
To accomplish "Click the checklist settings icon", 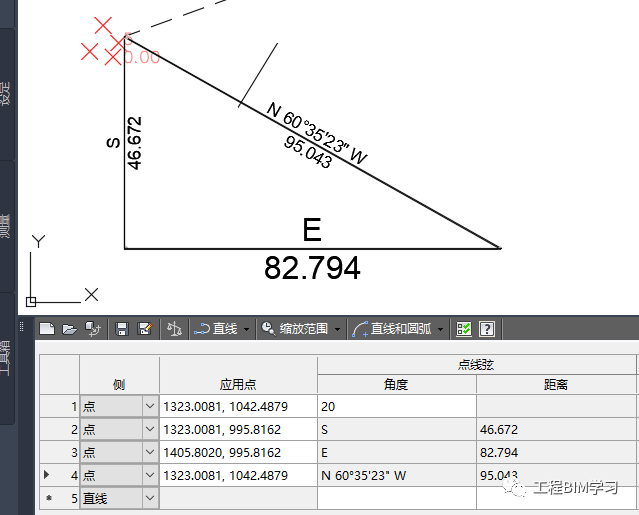I will tap(464, 328).
